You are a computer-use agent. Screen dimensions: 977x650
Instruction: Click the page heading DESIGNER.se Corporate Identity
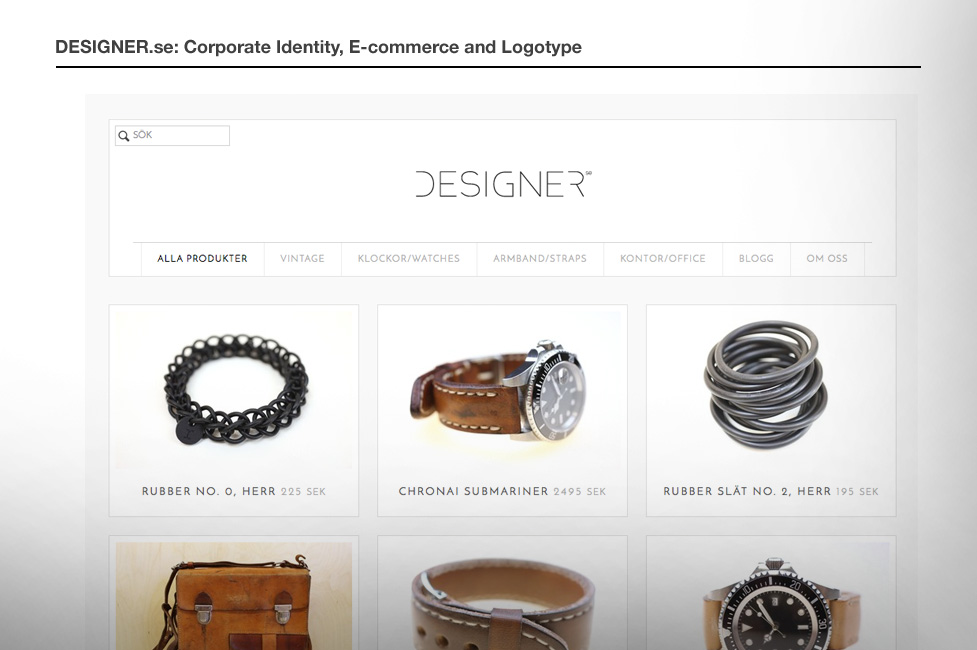pyautogui.click(x=318, y=47)
